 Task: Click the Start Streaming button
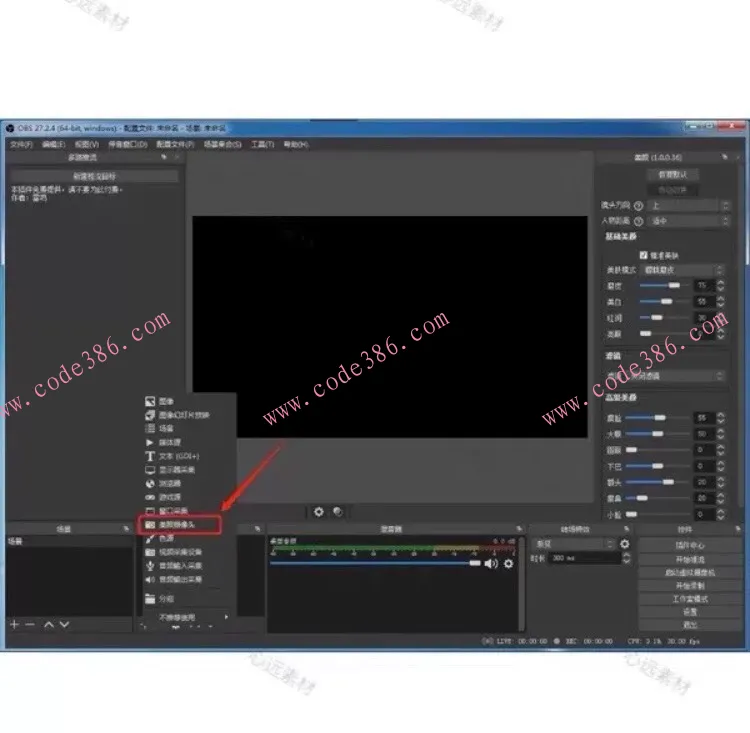pos(690,559)
